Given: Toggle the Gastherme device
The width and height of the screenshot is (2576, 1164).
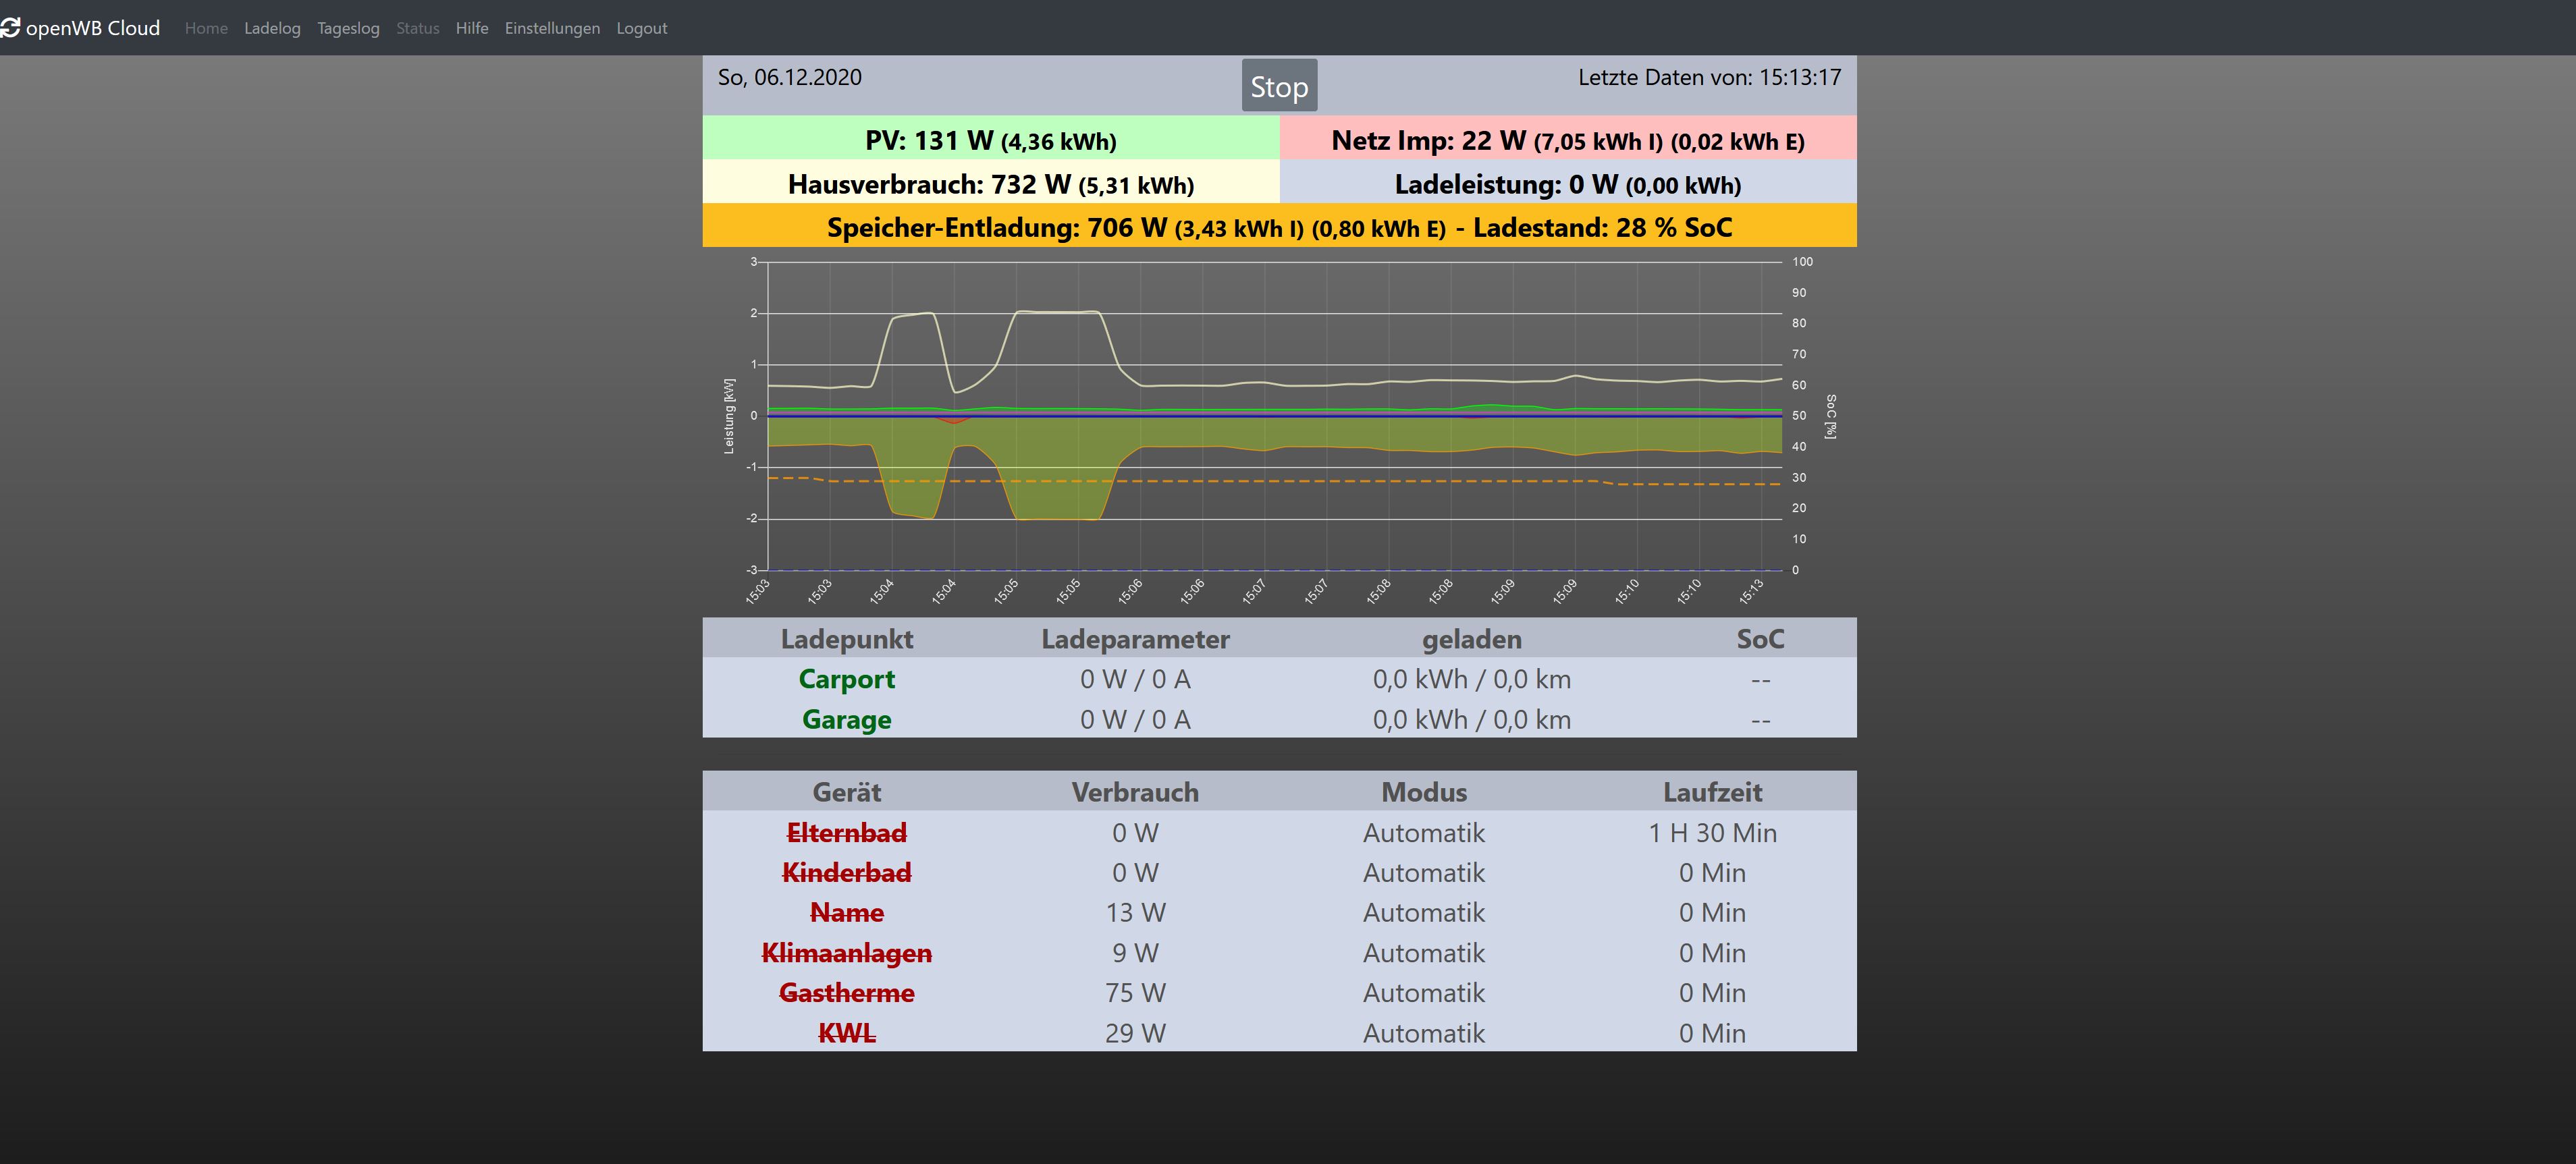Looking at the screenshot, I should coord(846,993).
